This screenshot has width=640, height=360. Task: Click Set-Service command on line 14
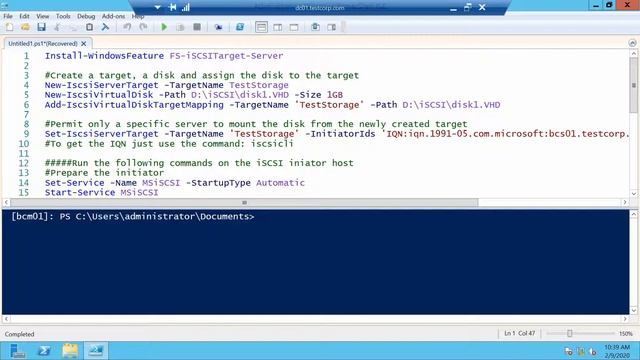pyautogui.click(x=74, y=183)
